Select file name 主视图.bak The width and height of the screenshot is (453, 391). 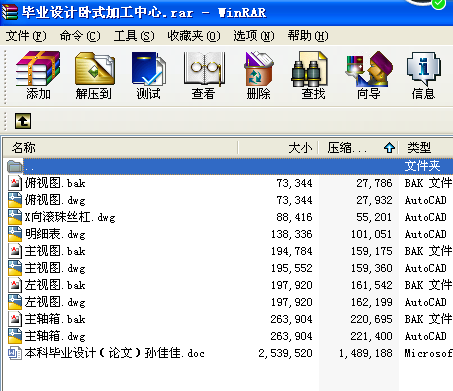pos(55,251)
